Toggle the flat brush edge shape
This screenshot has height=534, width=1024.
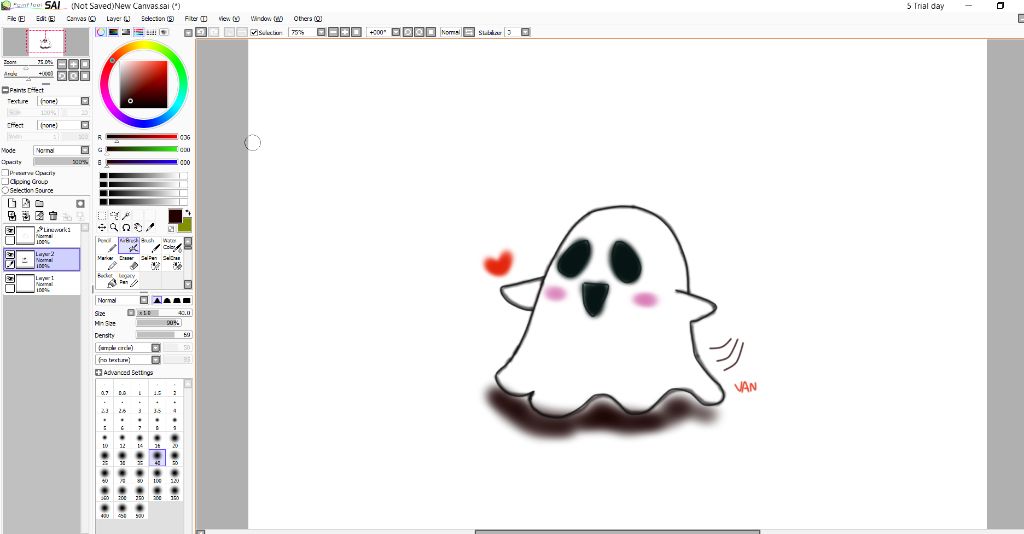click(x=187, y=300)
